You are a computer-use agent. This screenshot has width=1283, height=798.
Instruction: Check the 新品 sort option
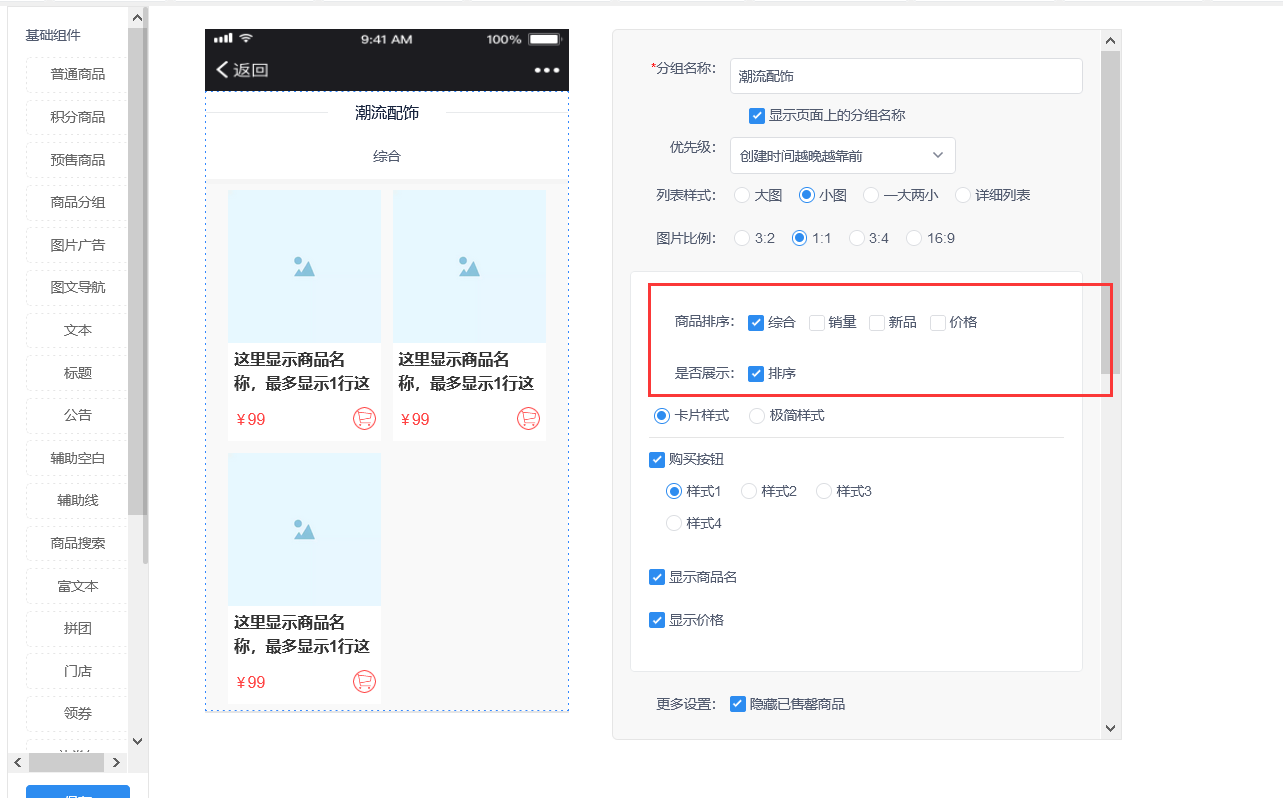(877, 322)
